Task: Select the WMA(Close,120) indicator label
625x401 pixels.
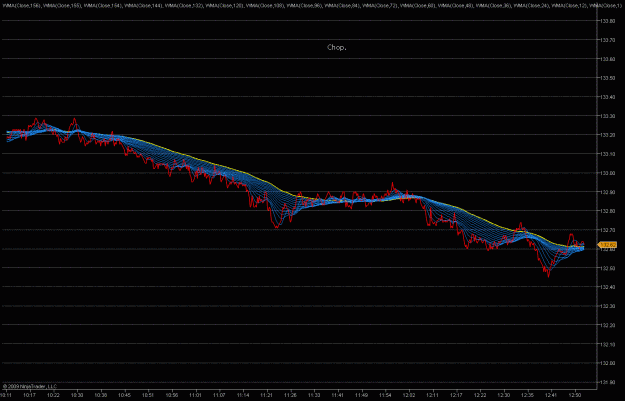Action: click(x=224, y=6)
